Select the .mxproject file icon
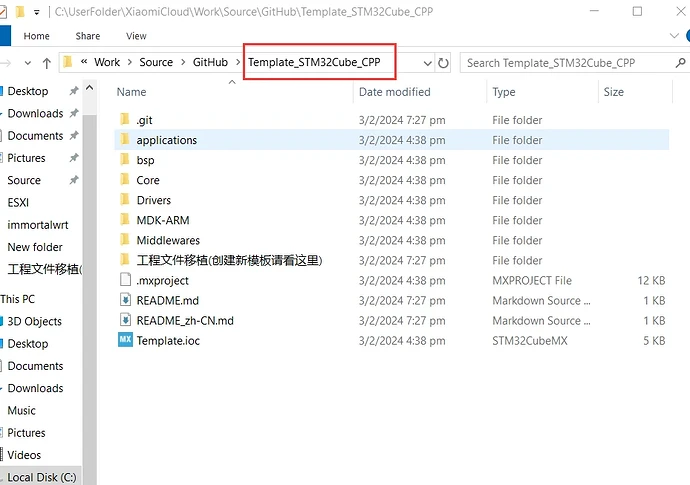Viewport: 690px width, 485px height. [x=125, y=281]
